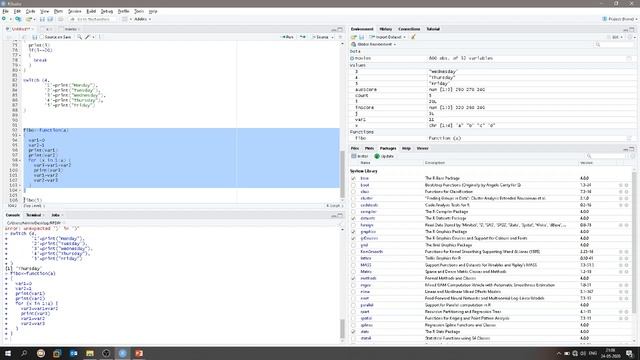The width and height of the screenshot is (640, 360).
Task: Save the current document from the editor toolbar
Action: [x=35, y=37]
